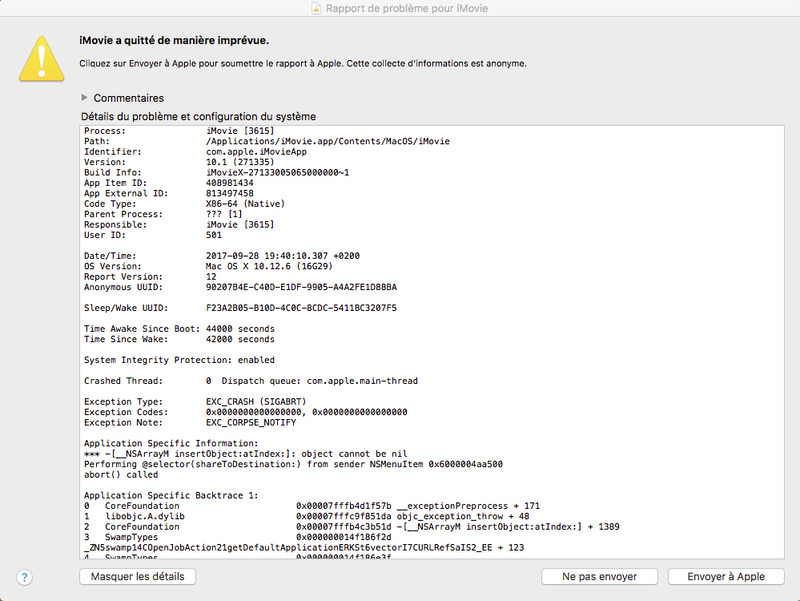Click identifier com.apple.iMovieApp
Screen dimensions: 800x601
[256, 152]
